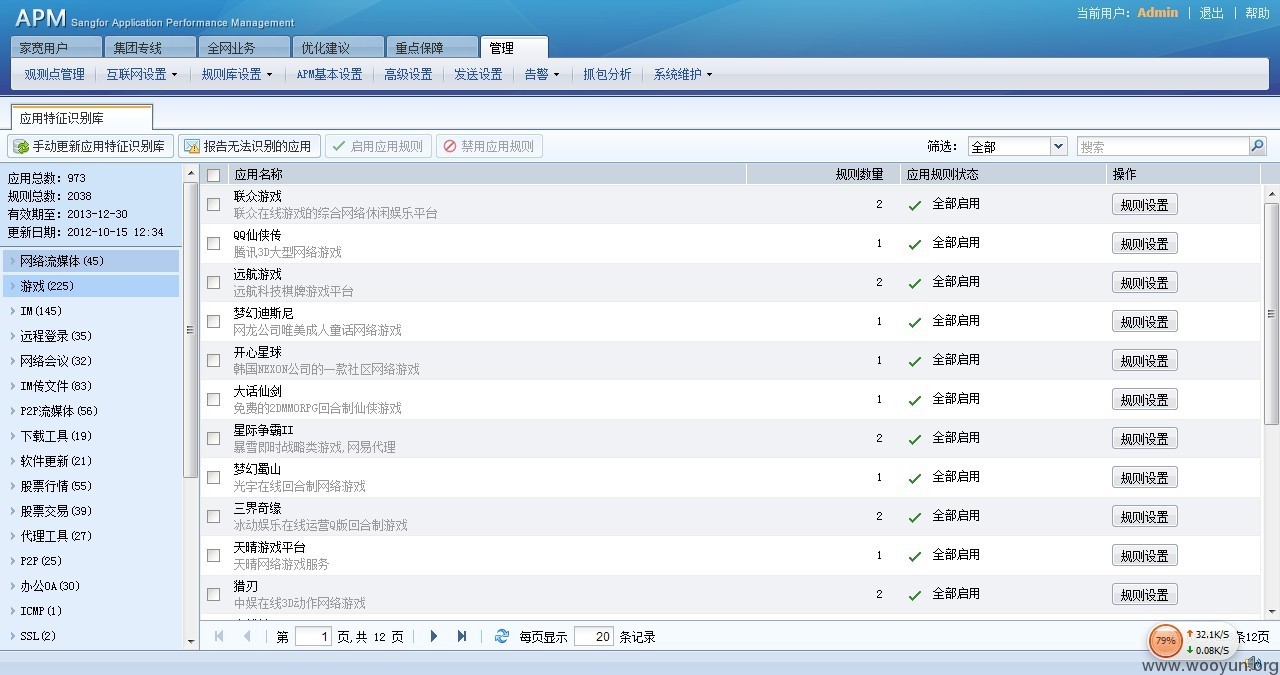
Task: Check the 天晴游戏平台 row checkbox
Action: coord(213,555)
